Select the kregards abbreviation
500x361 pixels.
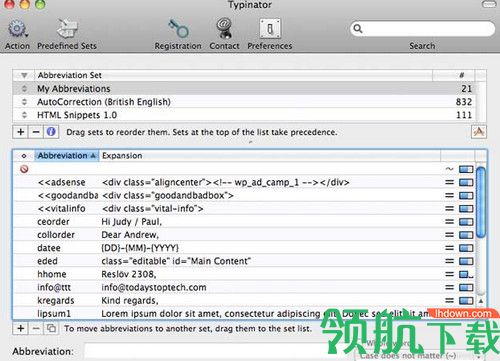[244, 301]
